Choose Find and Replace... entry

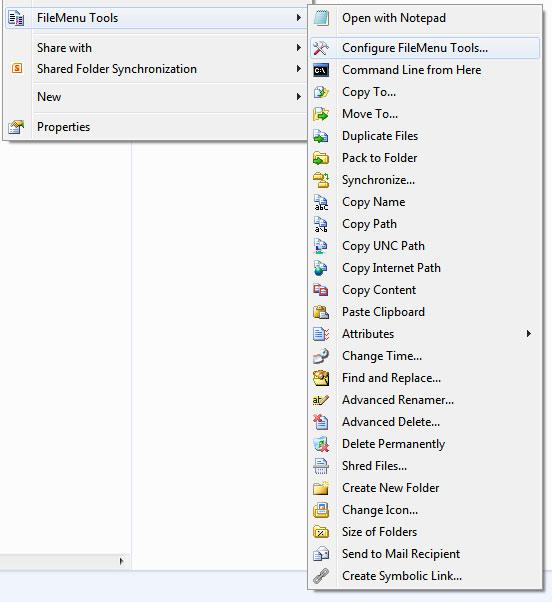click(425, 378)
